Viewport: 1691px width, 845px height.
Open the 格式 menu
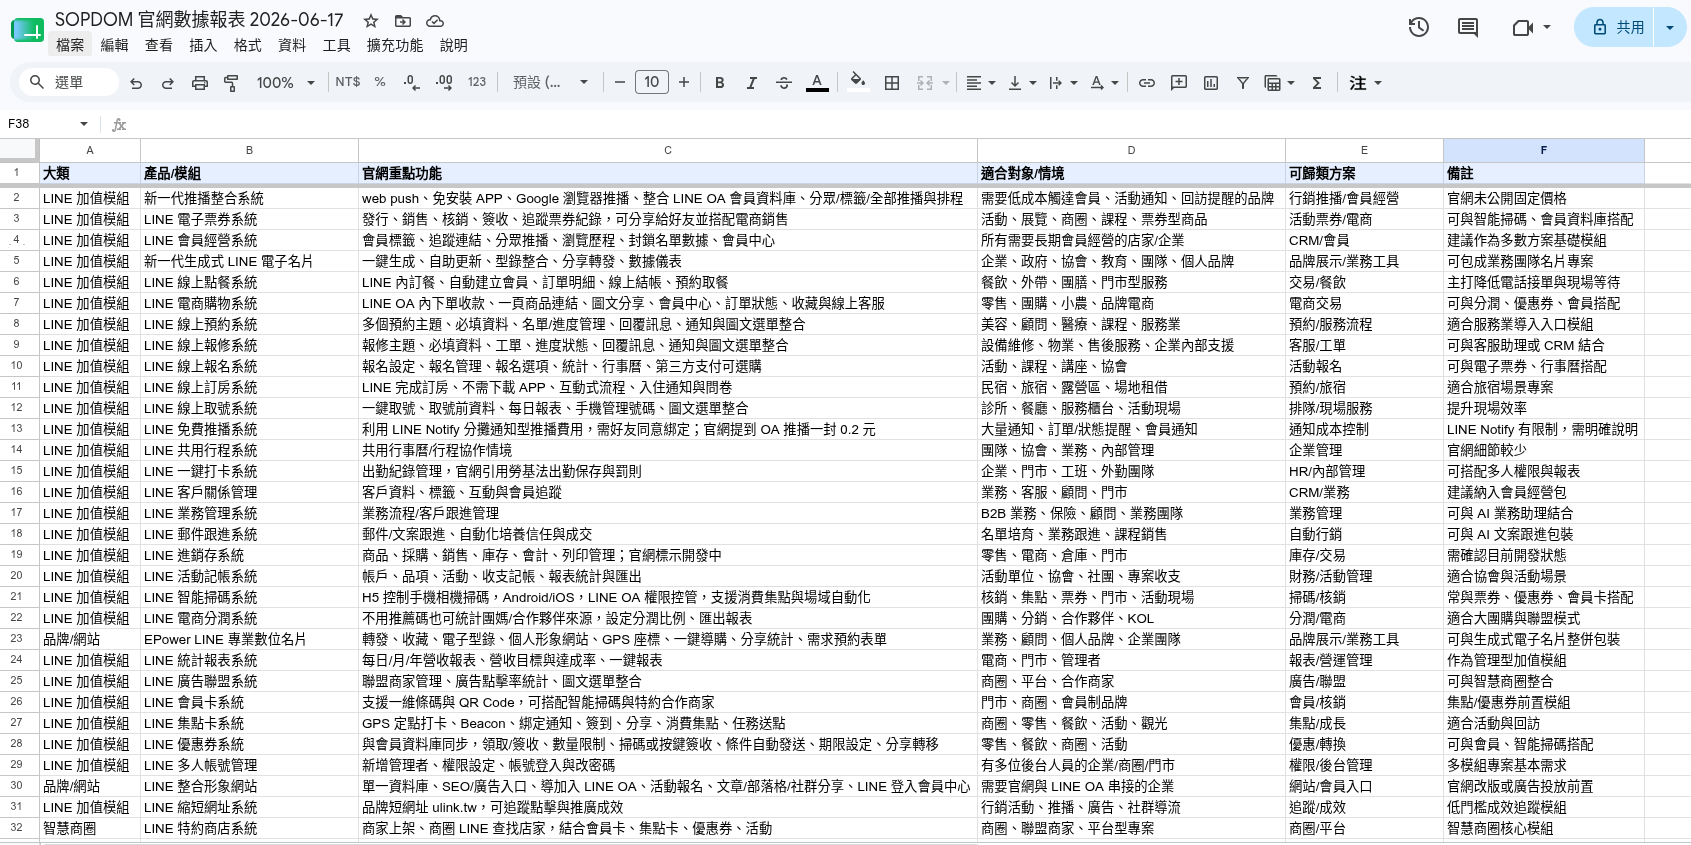coord(247,45)
